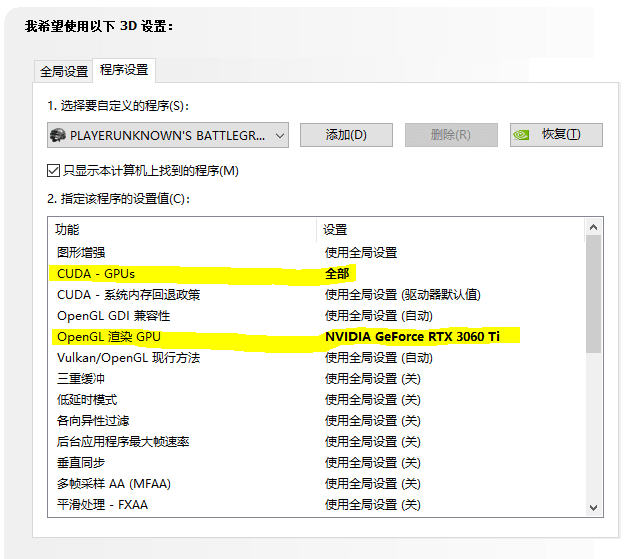The height and width of the screenshot is (559, 637).
Task: Click the NVIDIA logo on the 恢复 button
Action: (x=522, y=135)
